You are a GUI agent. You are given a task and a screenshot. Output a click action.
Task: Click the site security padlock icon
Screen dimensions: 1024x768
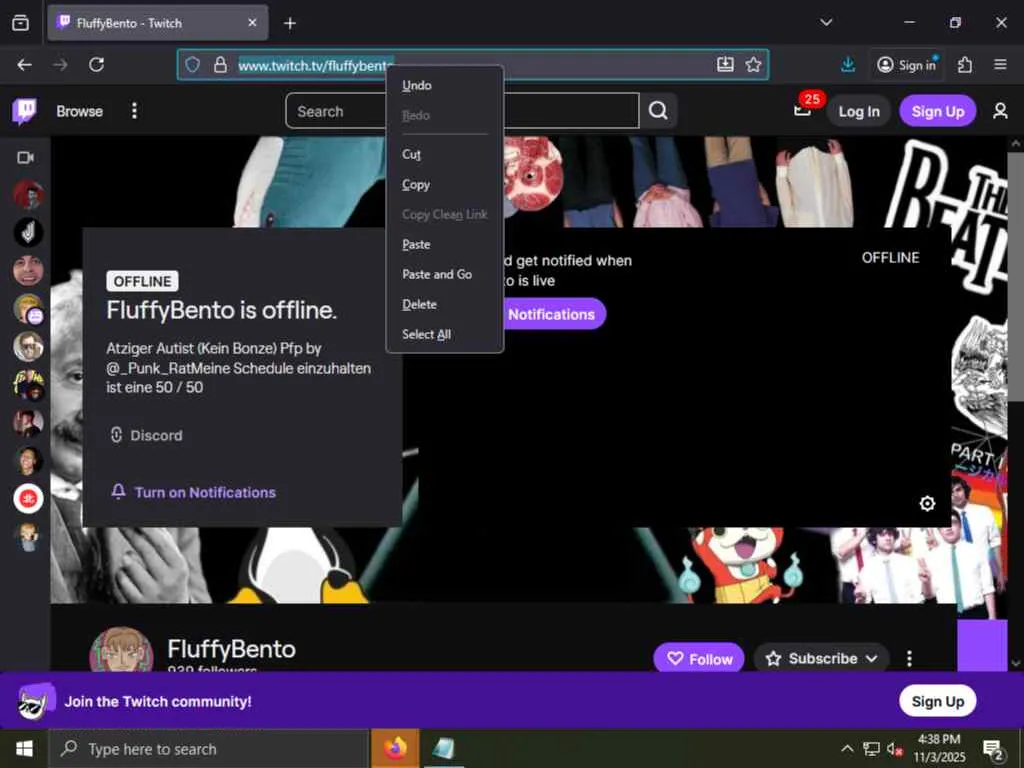point(220,65)
